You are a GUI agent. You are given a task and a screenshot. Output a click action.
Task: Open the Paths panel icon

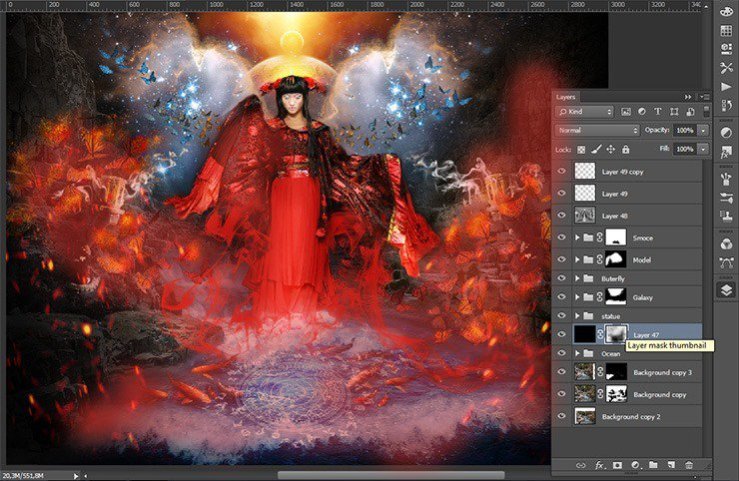(x=726, y=262)
